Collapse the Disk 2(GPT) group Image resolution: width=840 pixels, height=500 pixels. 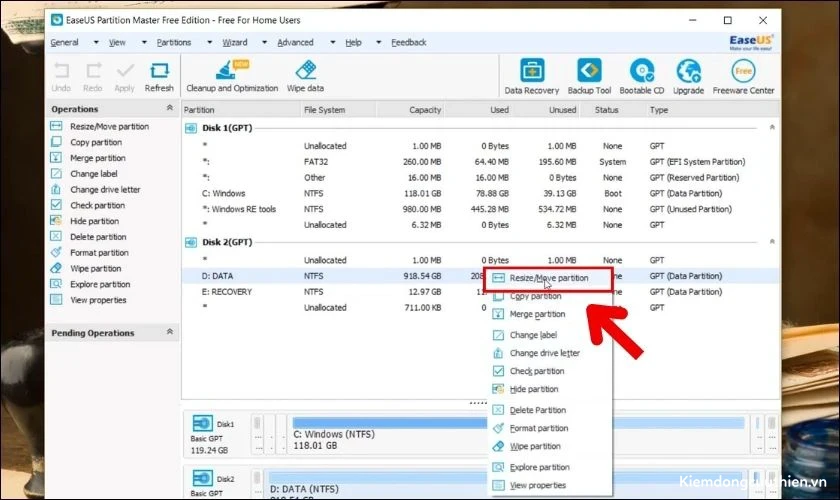[772, 242]
